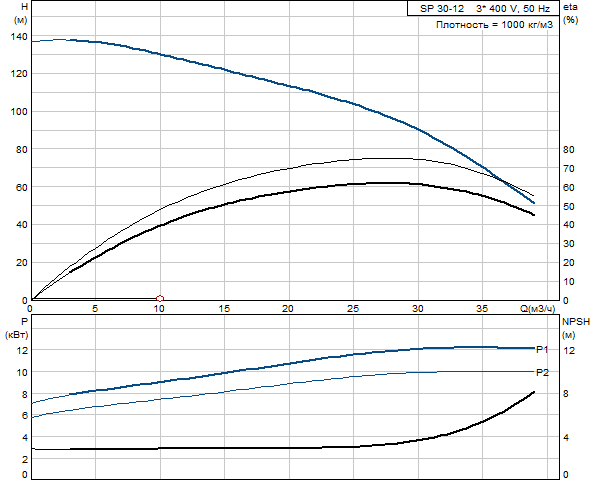
Task: Click the 35 tick on flow axis
Action: [x=482, y=309]
